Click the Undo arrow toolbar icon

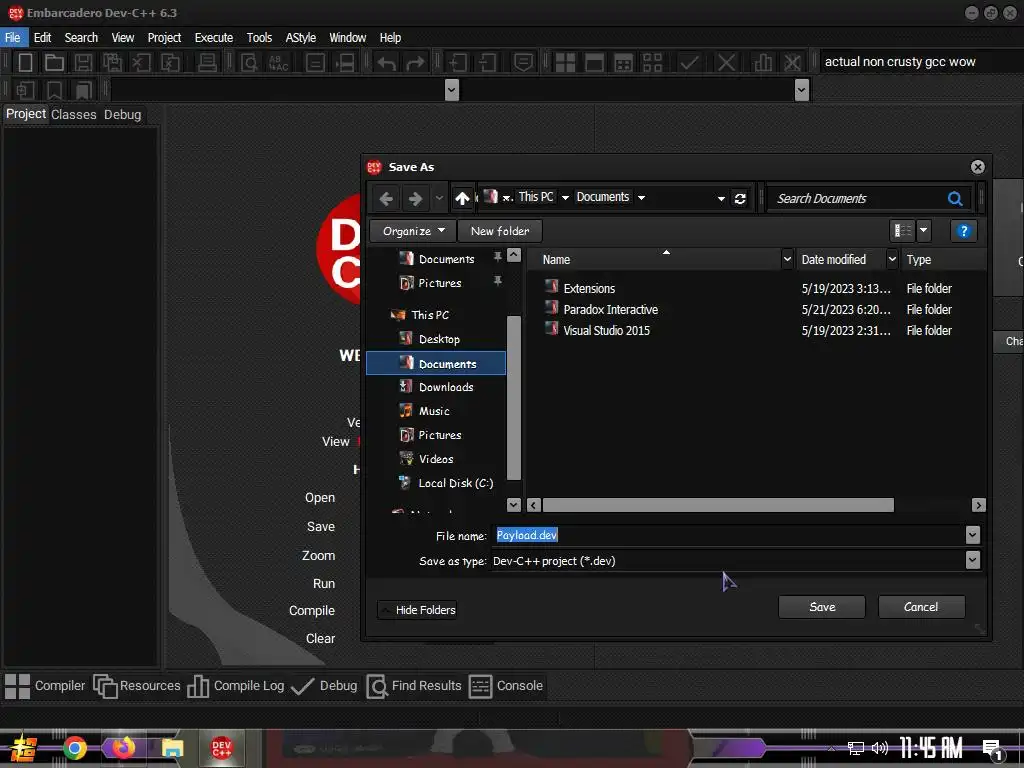point(387,63)
